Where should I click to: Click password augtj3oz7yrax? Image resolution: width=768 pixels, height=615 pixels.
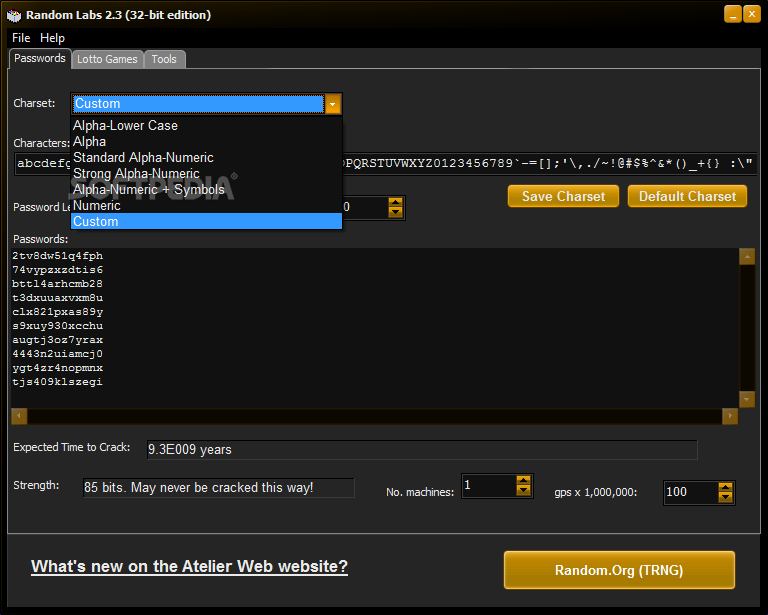pos(57,340)
